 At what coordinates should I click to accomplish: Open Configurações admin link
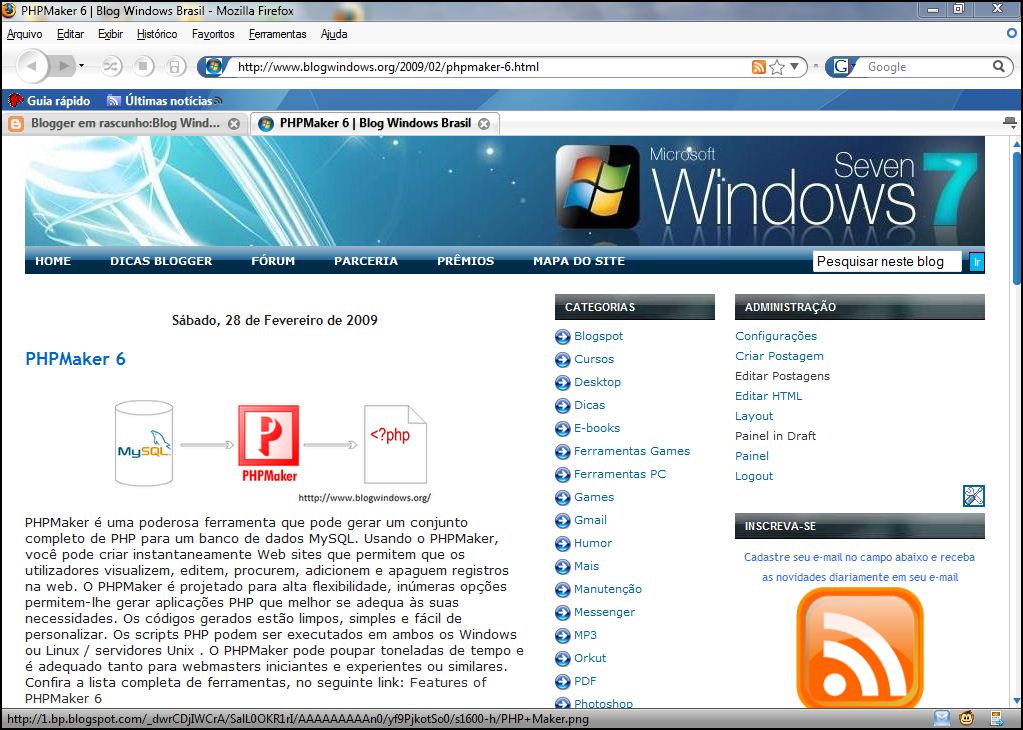776,336
